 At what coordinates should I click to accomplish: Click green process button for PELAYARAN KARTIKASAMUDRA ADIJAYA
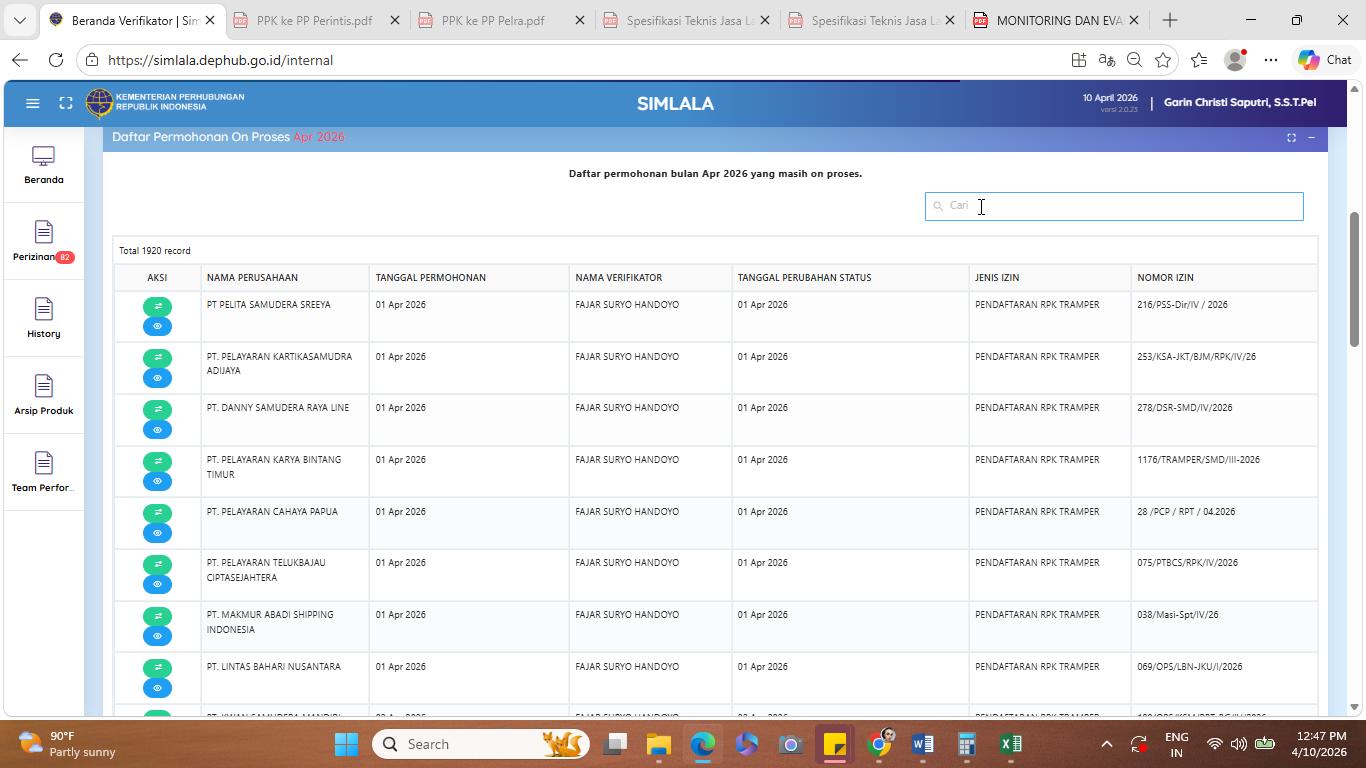pos(157,357)
